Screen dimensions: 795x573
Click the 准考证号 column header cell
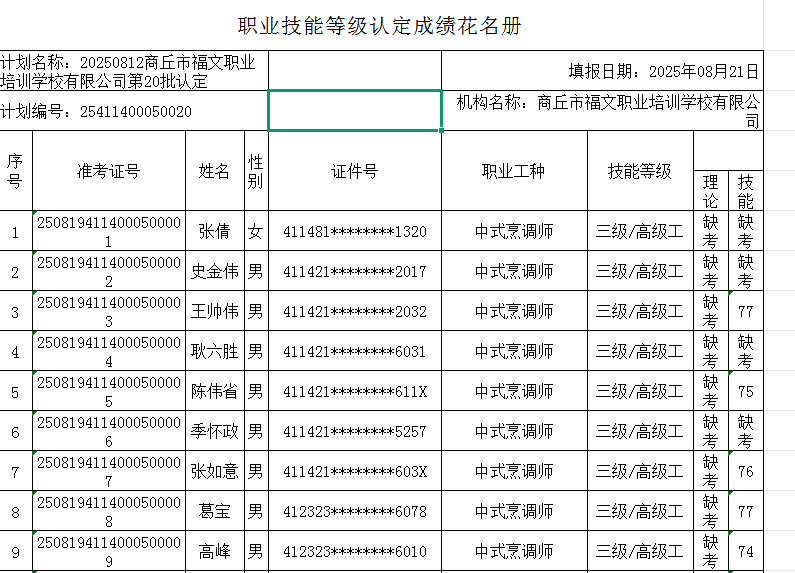(x=108, y=171)
